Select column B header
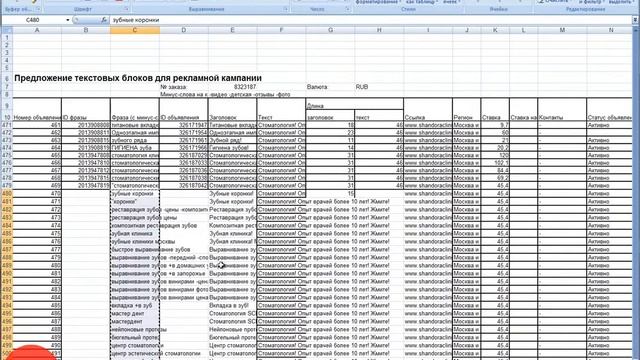 [86, 30]
